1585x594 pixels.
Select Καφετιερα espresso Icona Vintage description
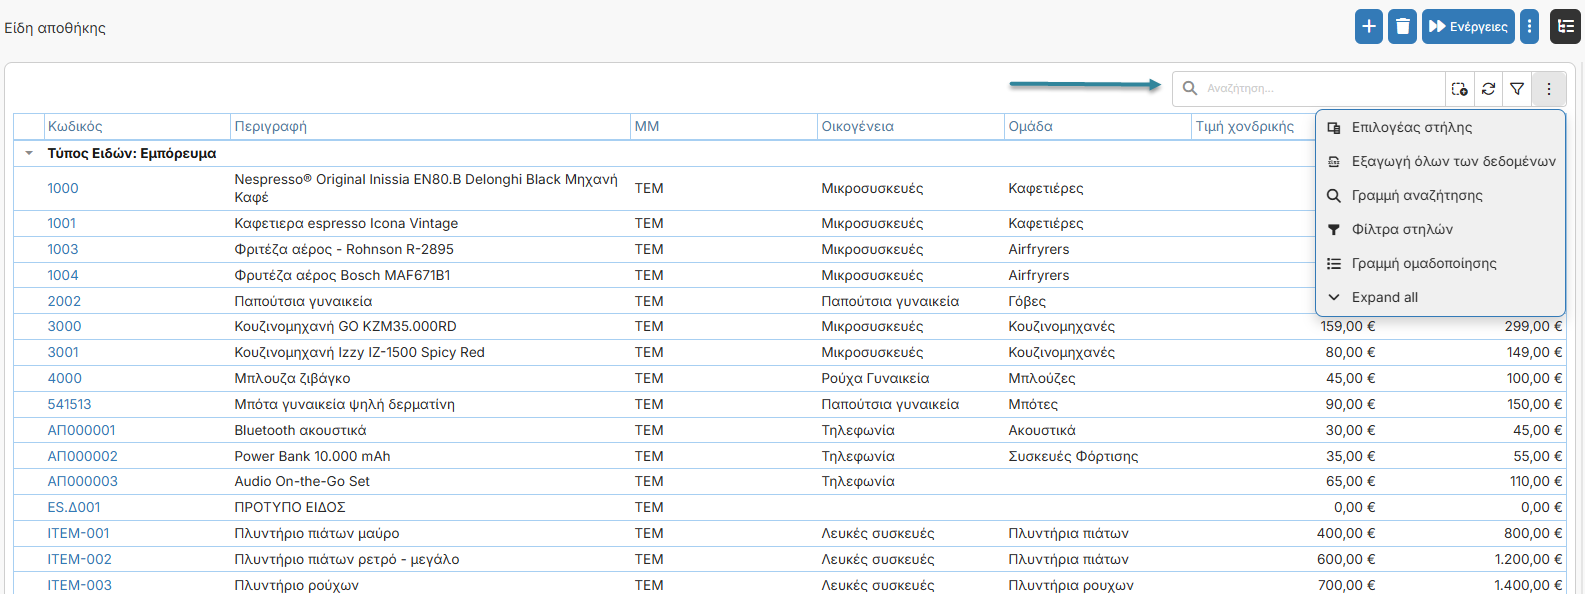(346, 223)
